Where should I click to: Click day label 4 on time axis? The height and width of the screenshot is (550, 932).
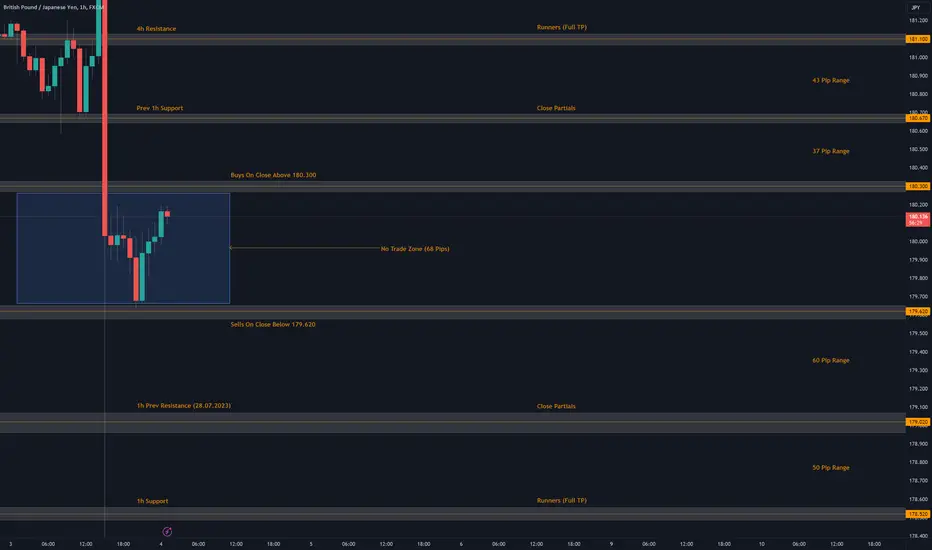tap(160, 543)
